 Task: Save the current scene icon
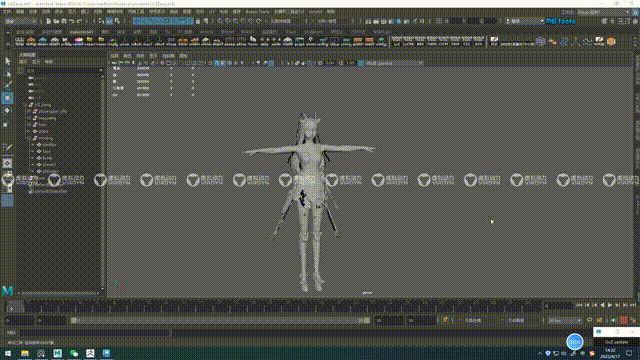[x=64, y=21]
